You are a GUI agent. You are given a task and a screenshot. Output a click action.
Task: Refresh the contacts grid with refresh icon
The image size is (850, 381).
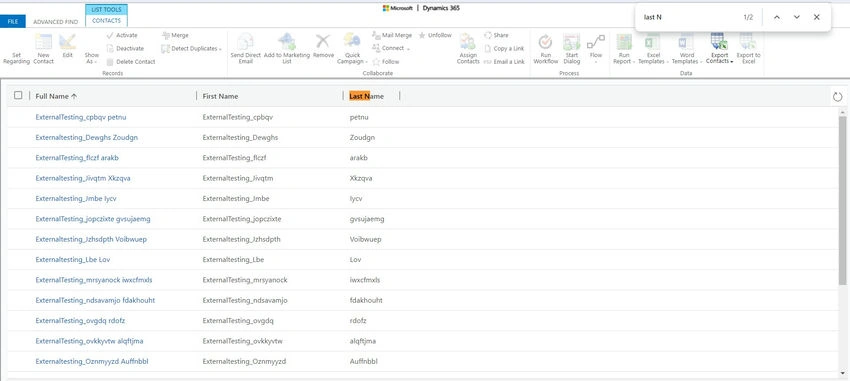coord(838,97)
